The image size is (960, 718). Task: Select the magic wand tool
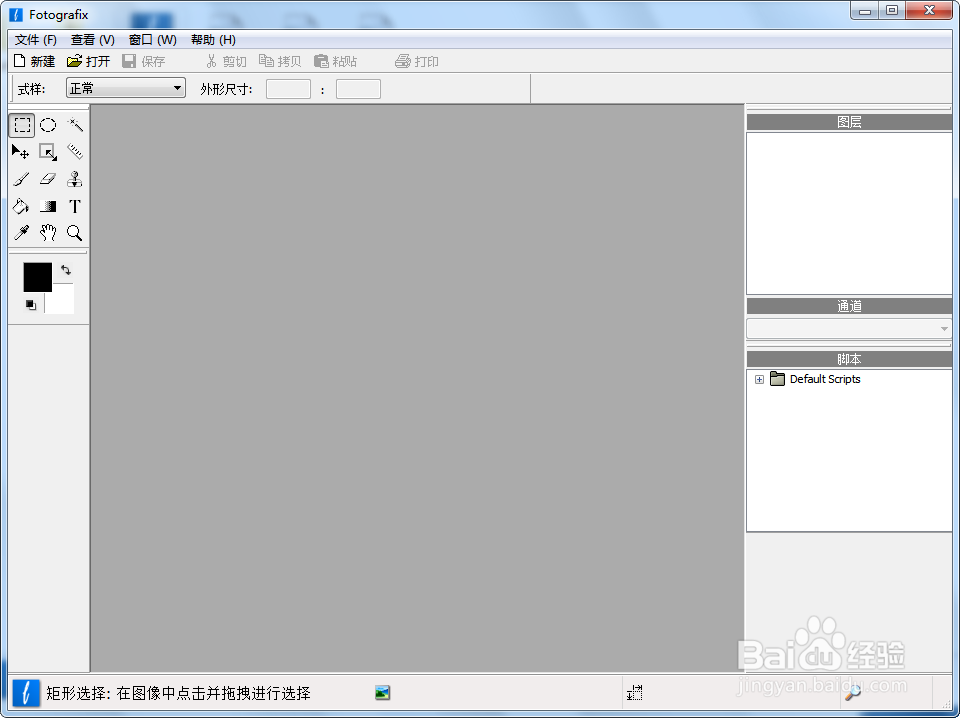[75, 125]
